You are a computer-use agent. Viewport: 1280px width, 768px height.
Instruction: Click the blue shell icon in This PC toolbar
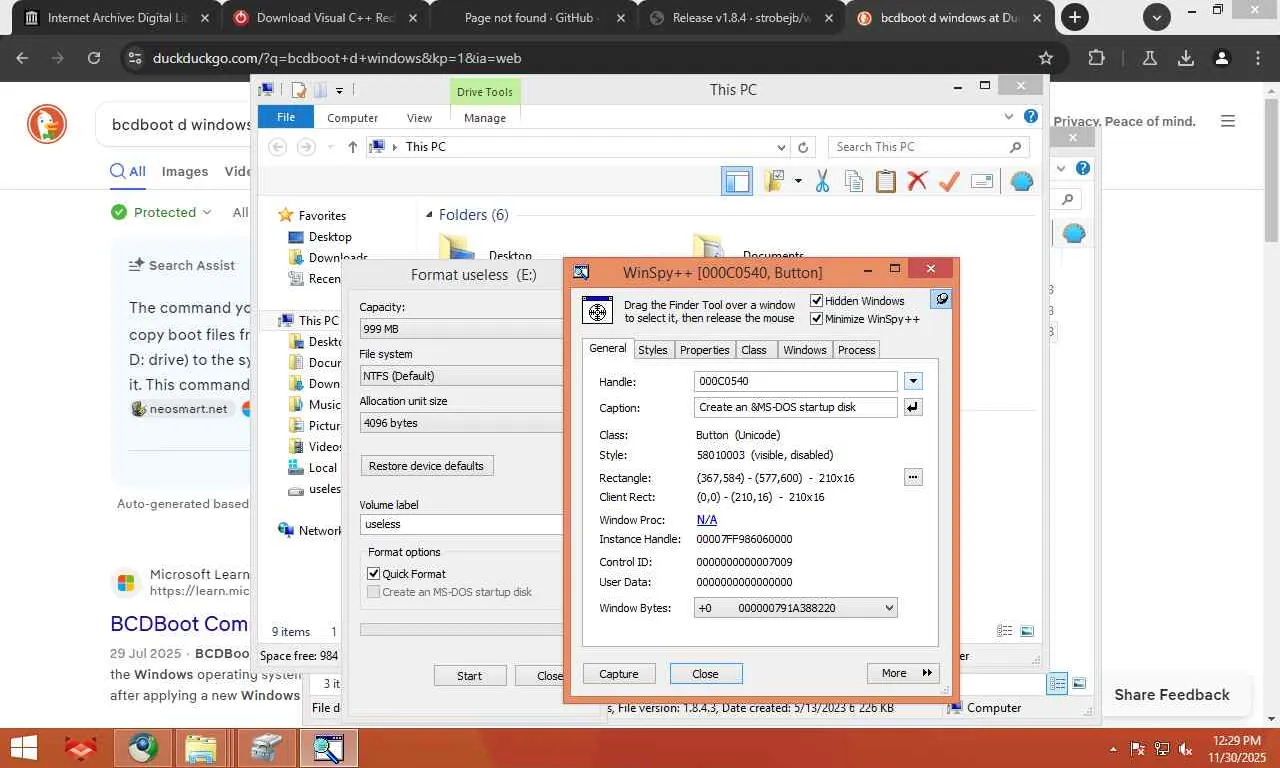[x=1021, y=181]
